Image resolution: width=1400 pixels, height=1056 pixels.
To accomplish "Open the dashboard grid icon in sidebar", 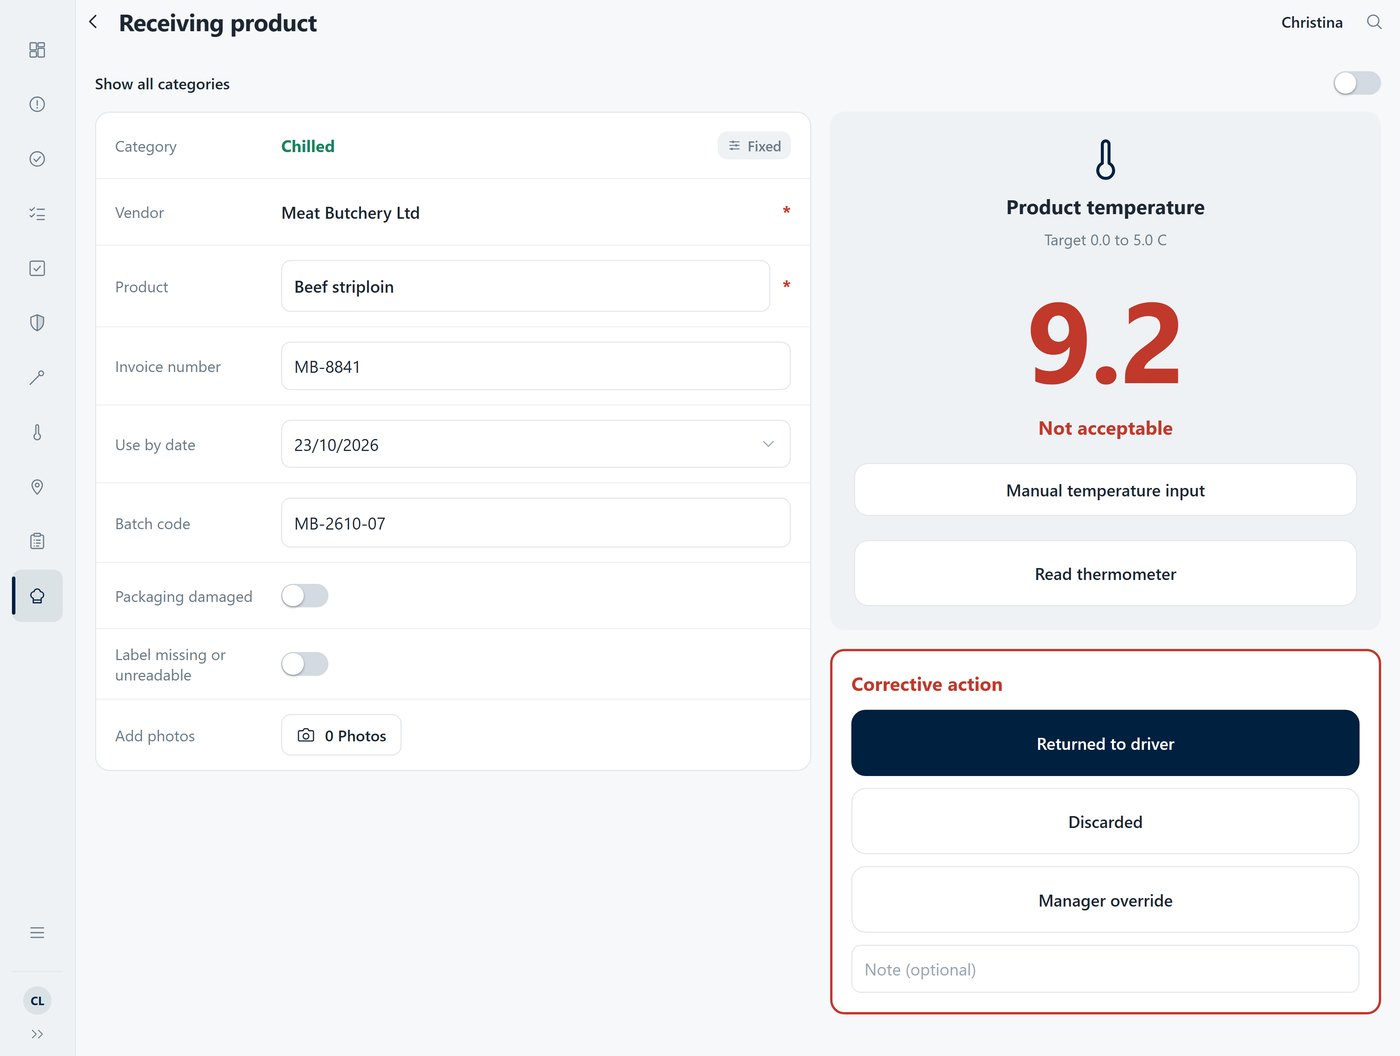I will pyautogui.click(x=37, y=50).
